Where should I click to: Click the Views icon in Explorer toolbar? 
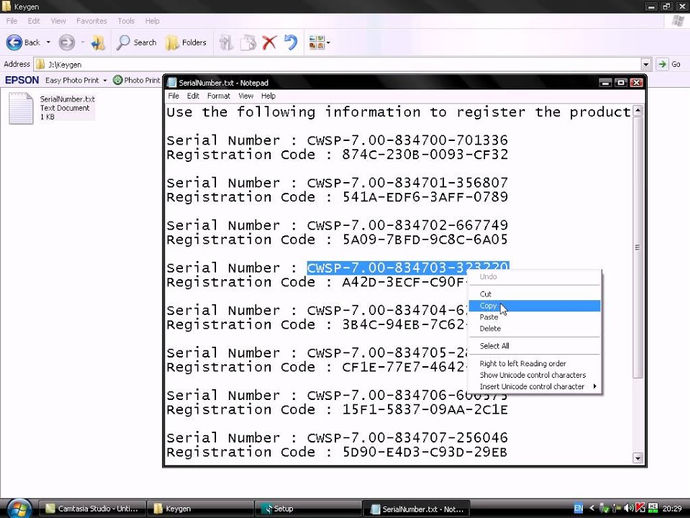[317, 43]
